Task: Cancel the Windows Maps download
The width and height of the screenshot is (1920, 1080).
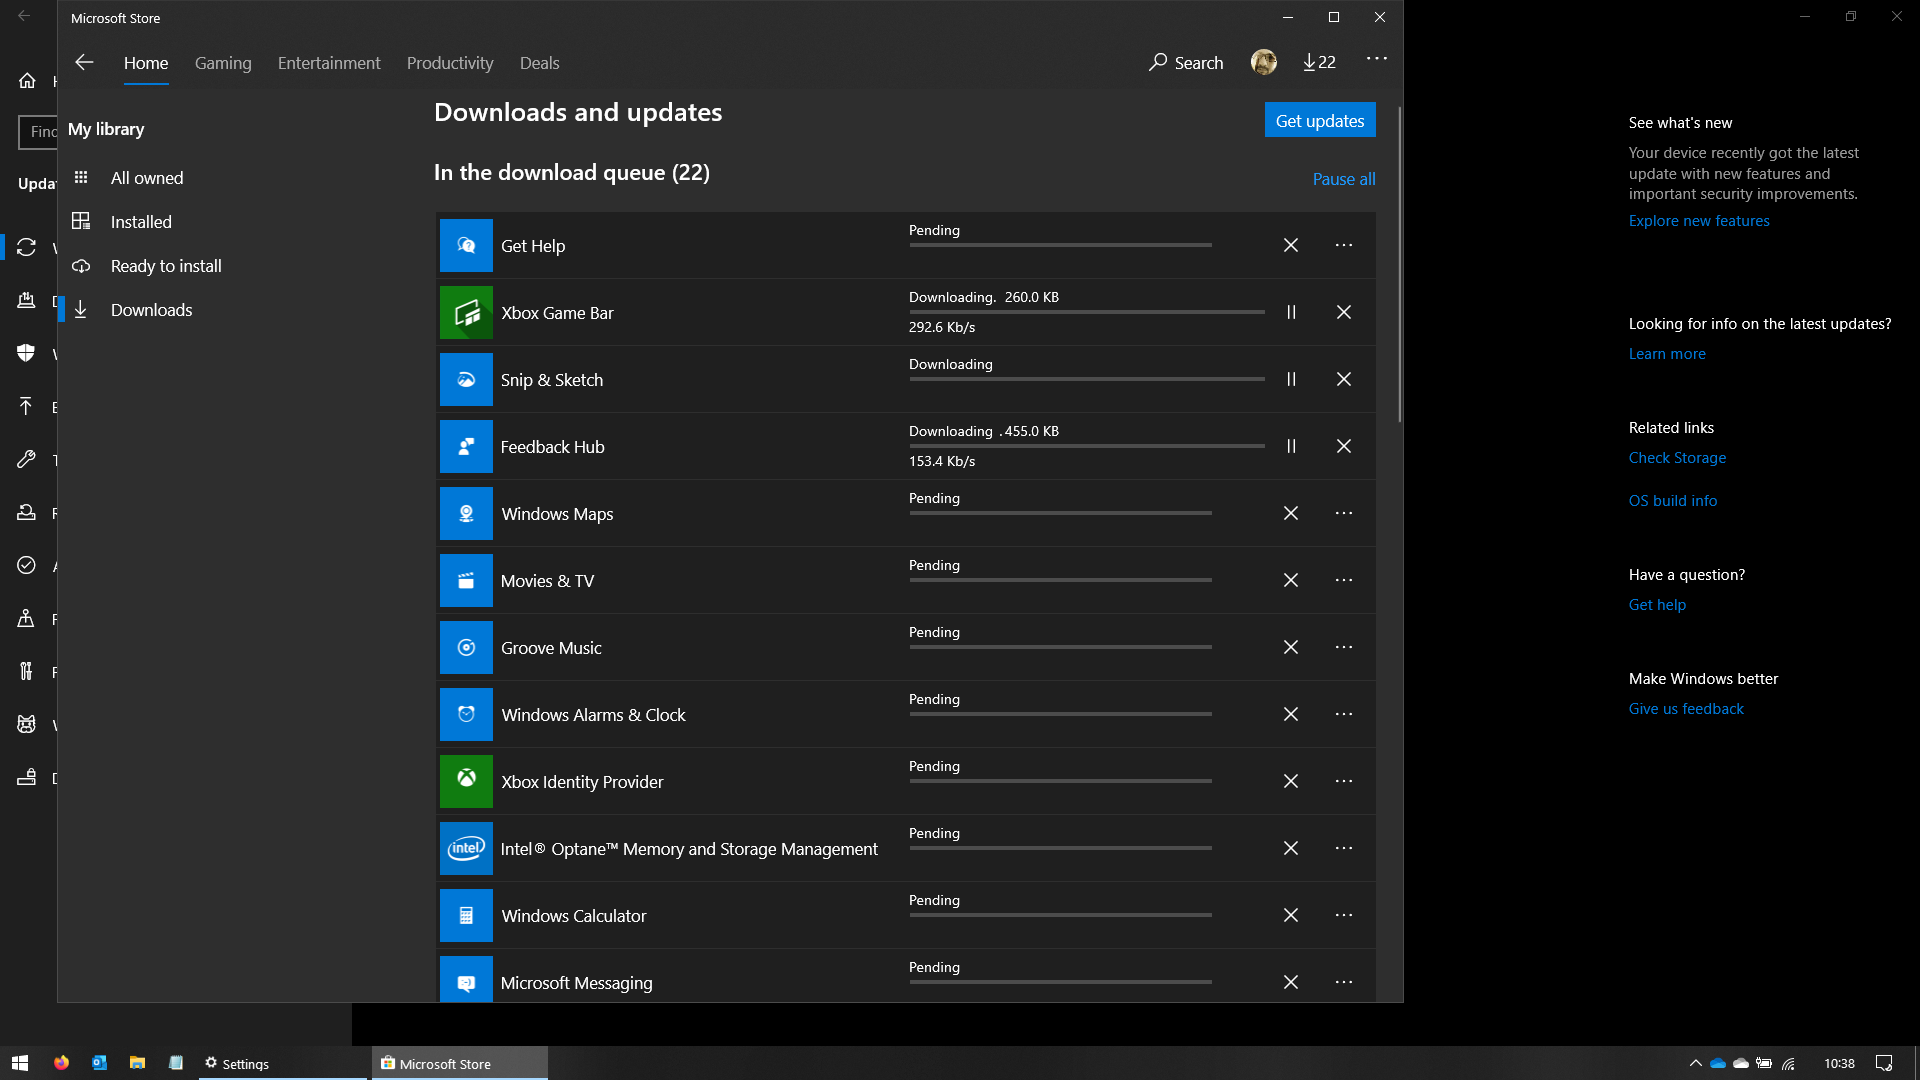Action: (x=1291, y=513)
